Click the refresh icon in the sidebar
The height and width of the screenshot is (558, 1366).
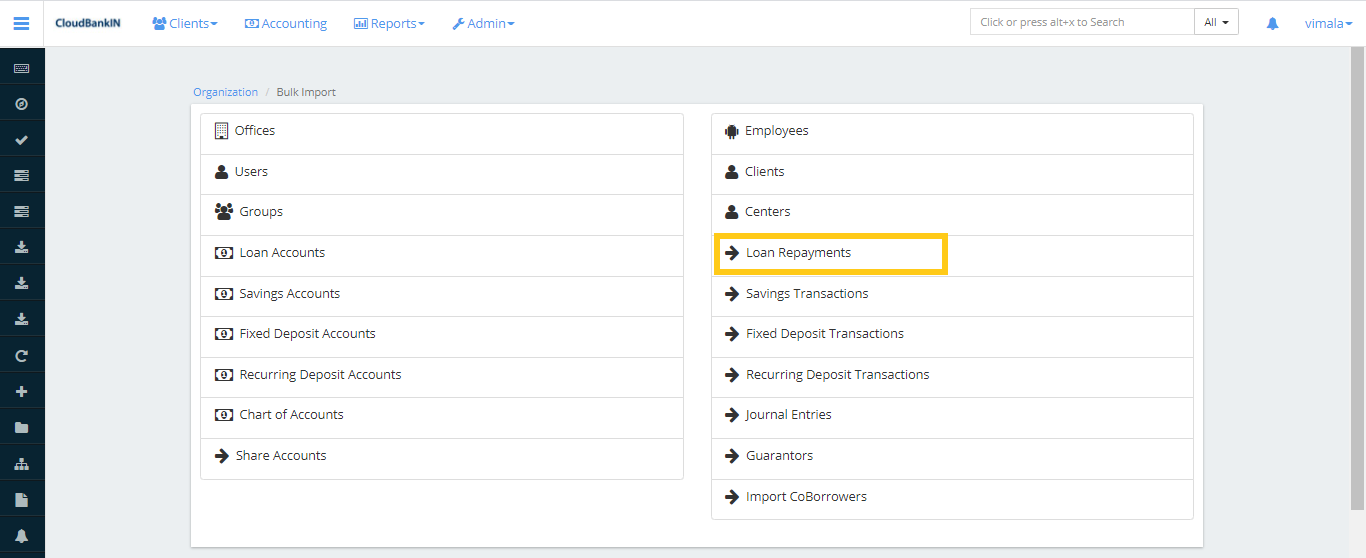click(x=21, y=356)
